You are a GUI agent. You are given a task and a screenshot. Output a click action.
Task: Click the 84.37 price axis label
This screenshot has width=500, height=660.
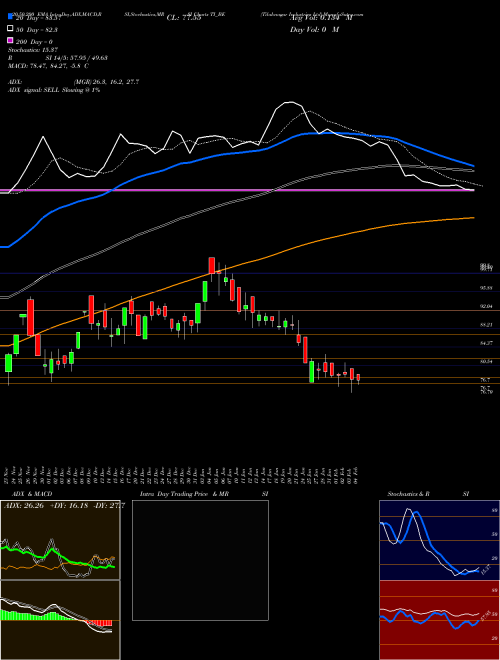pos(487,343)
